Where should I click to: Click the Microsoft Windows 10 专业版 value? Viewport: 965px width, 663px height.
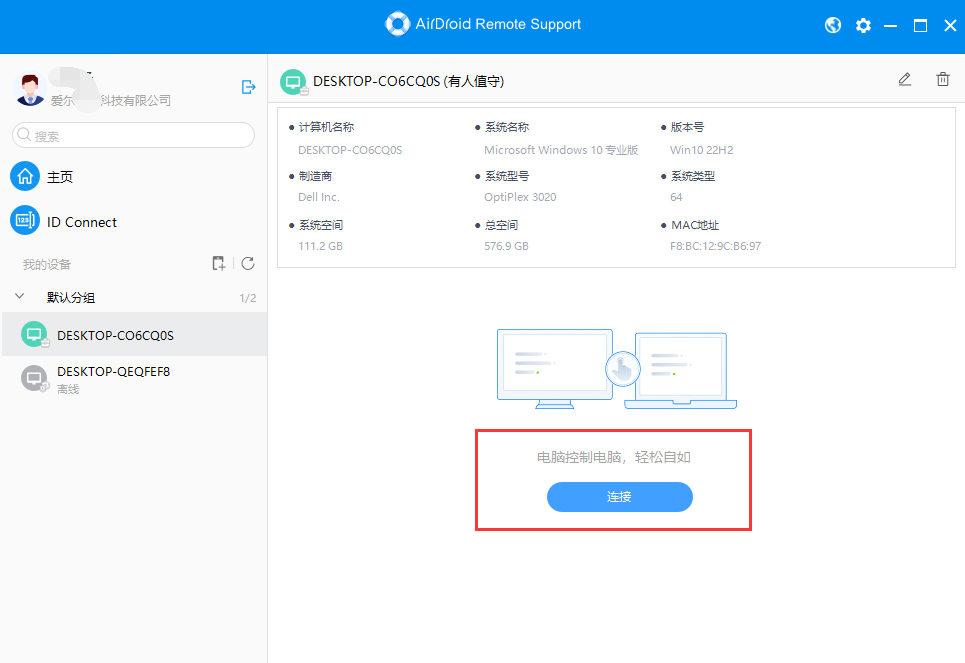561,150
